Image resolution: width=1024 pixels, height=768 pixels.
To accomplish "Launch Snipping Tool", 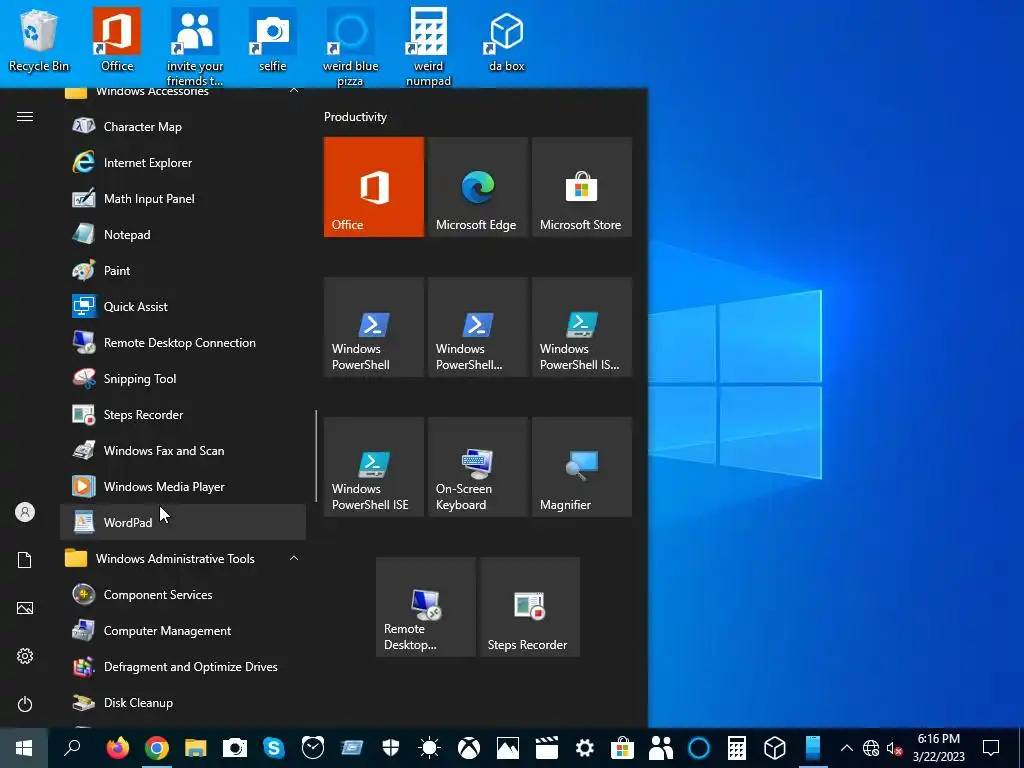I will point(183,378).
